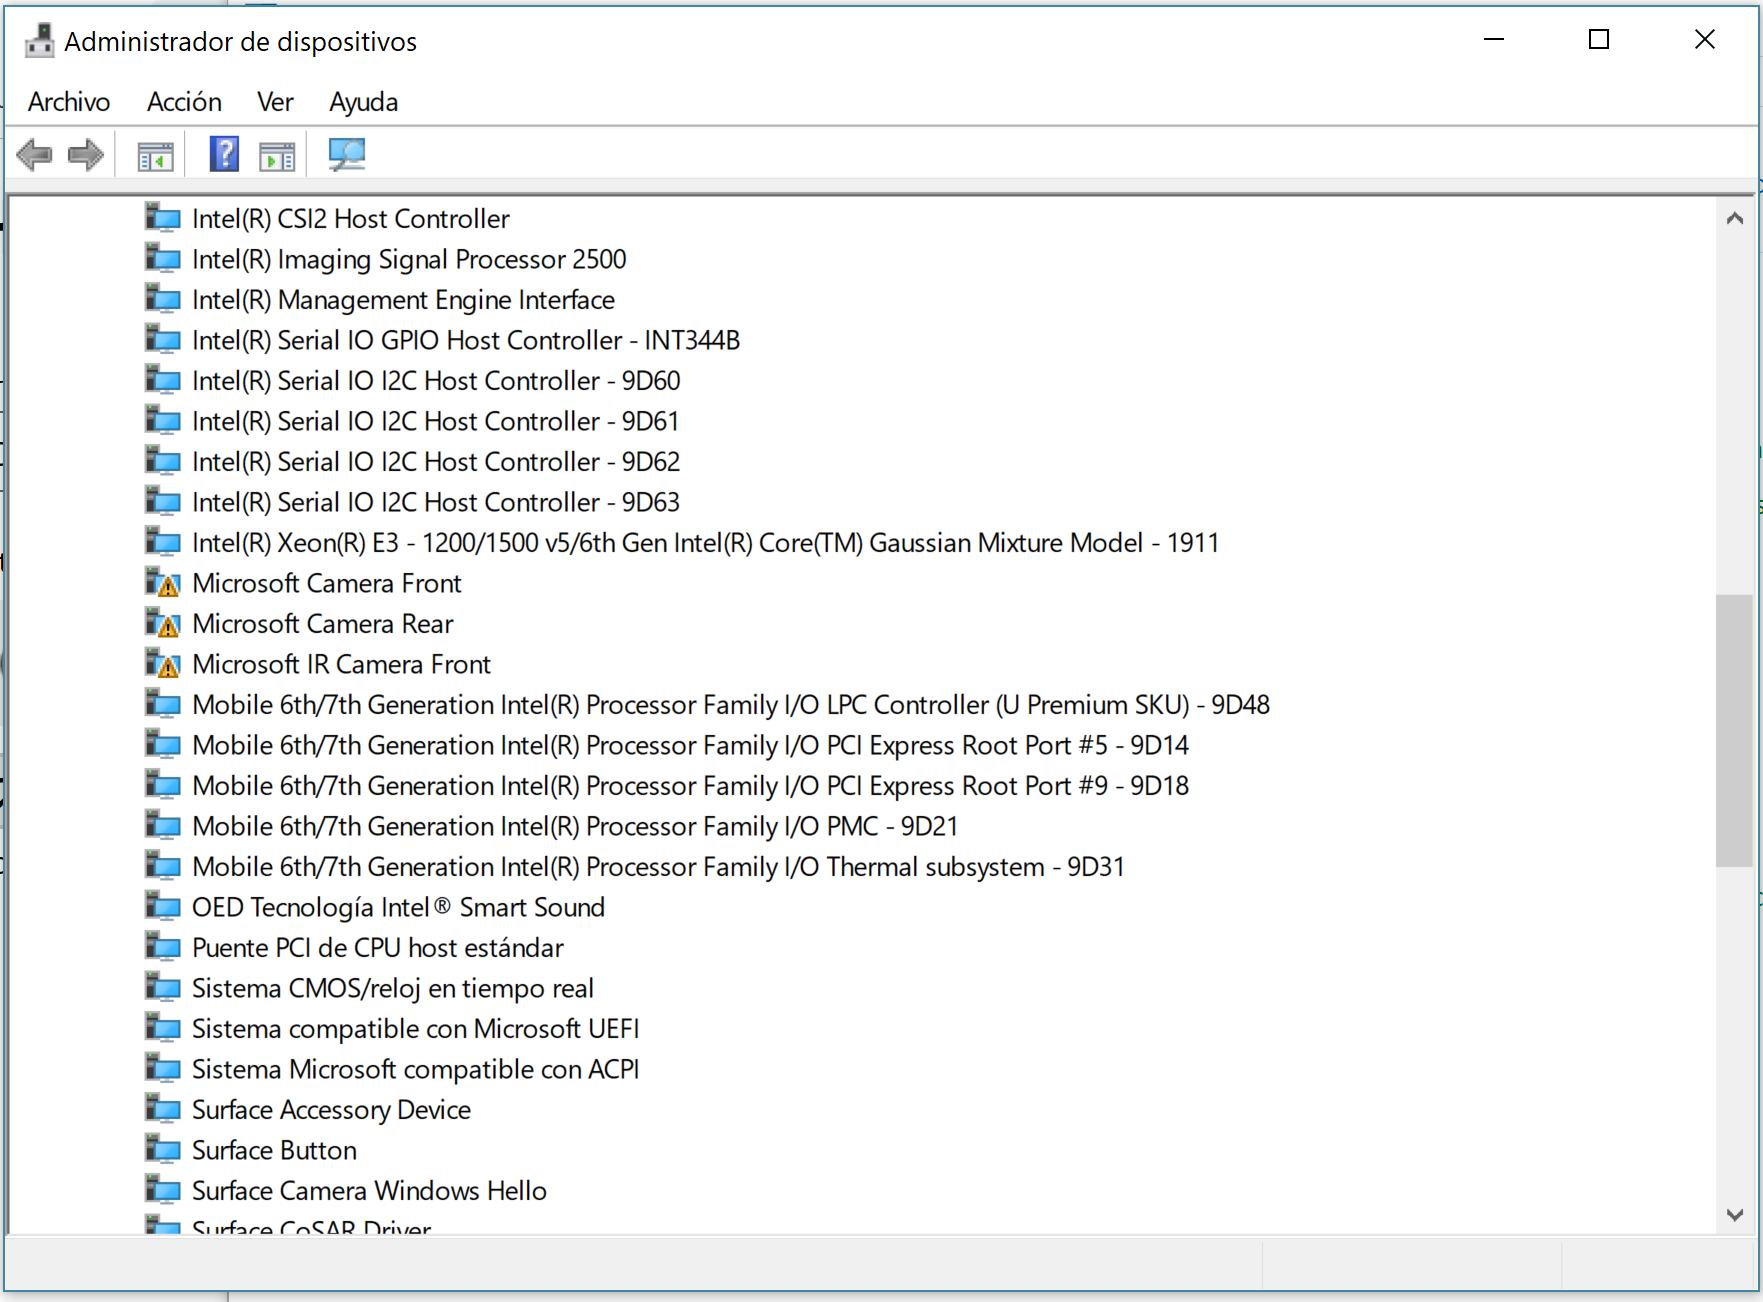The height and width of the screenshot is (1302, 1763).
Task: Select Sistema CMOS/reloj en tiempo real
Action: point(393,988)
